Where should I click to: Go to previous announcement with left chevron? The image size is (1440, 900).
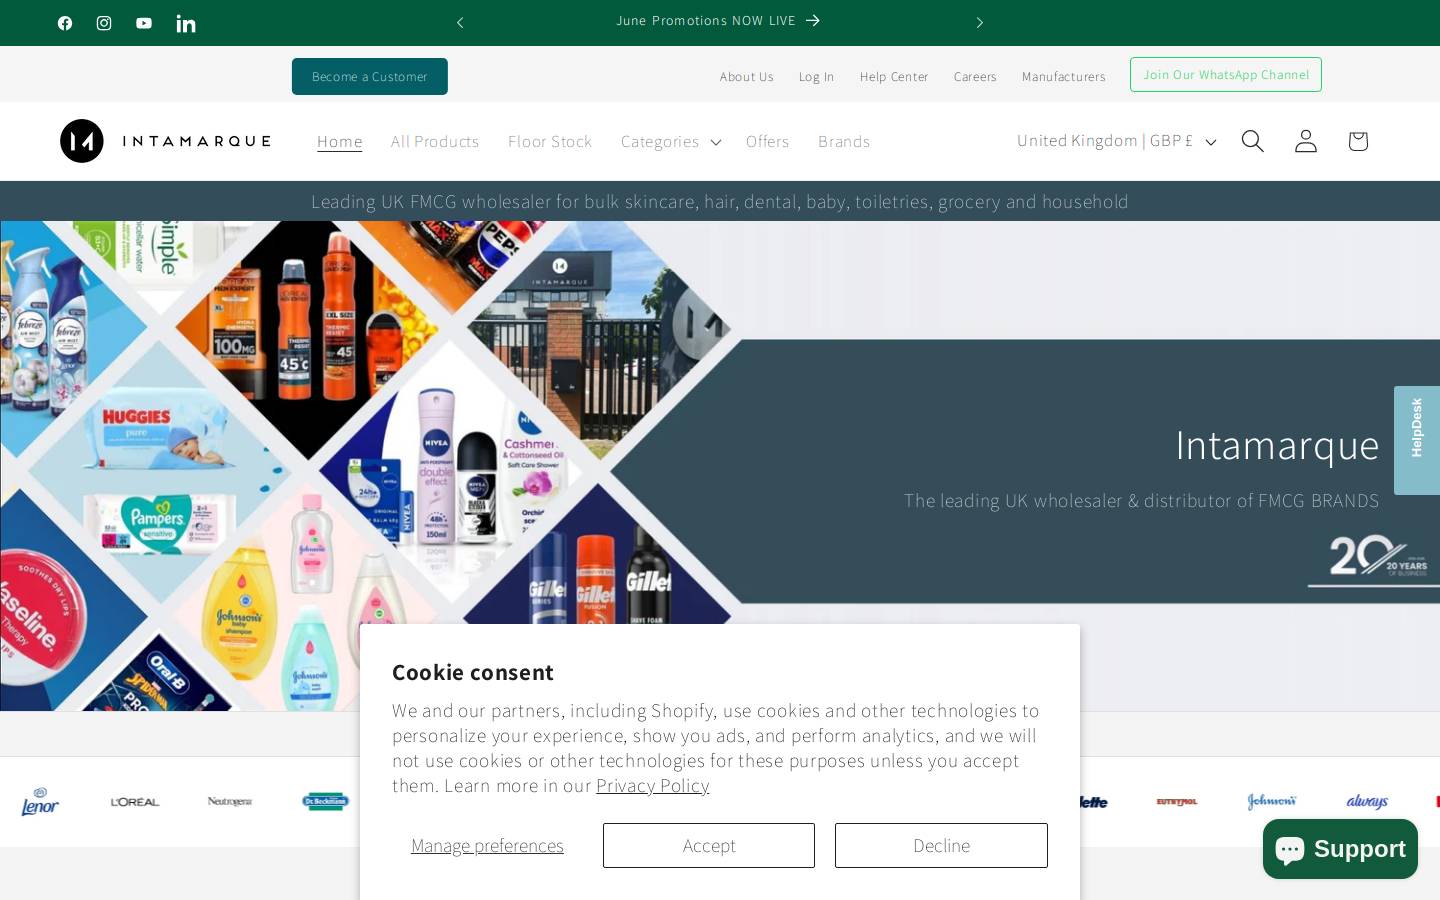460,22
